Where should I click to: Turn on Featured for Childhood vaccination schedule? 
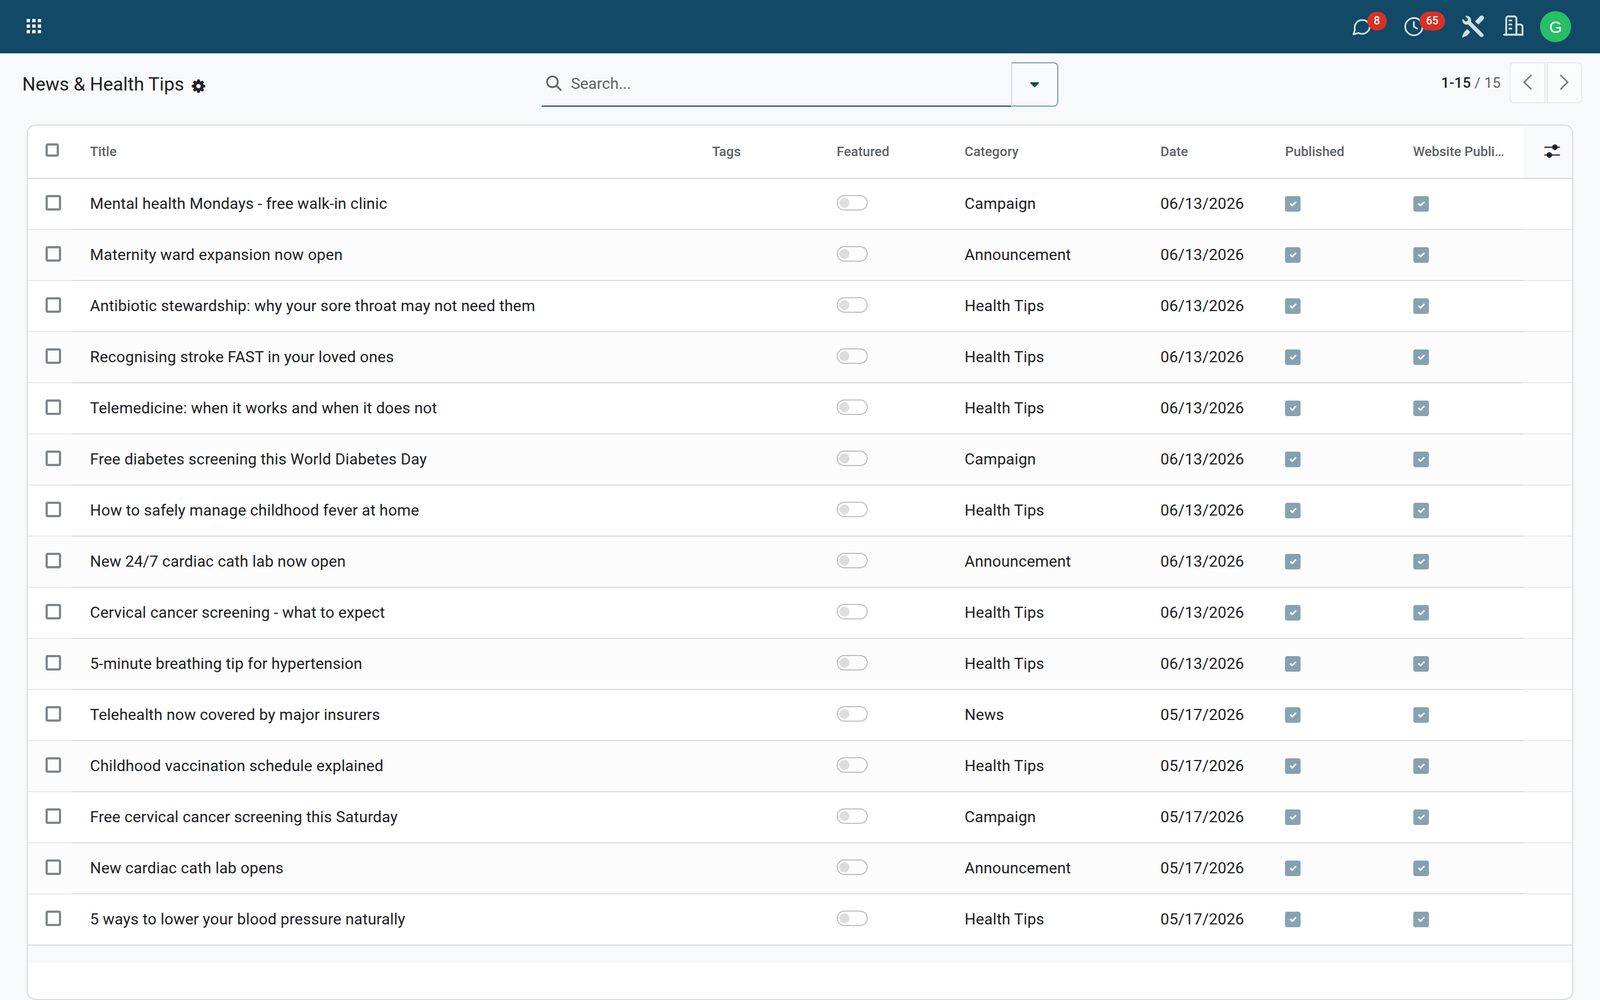pyautogui.click(x=852, y=765)
